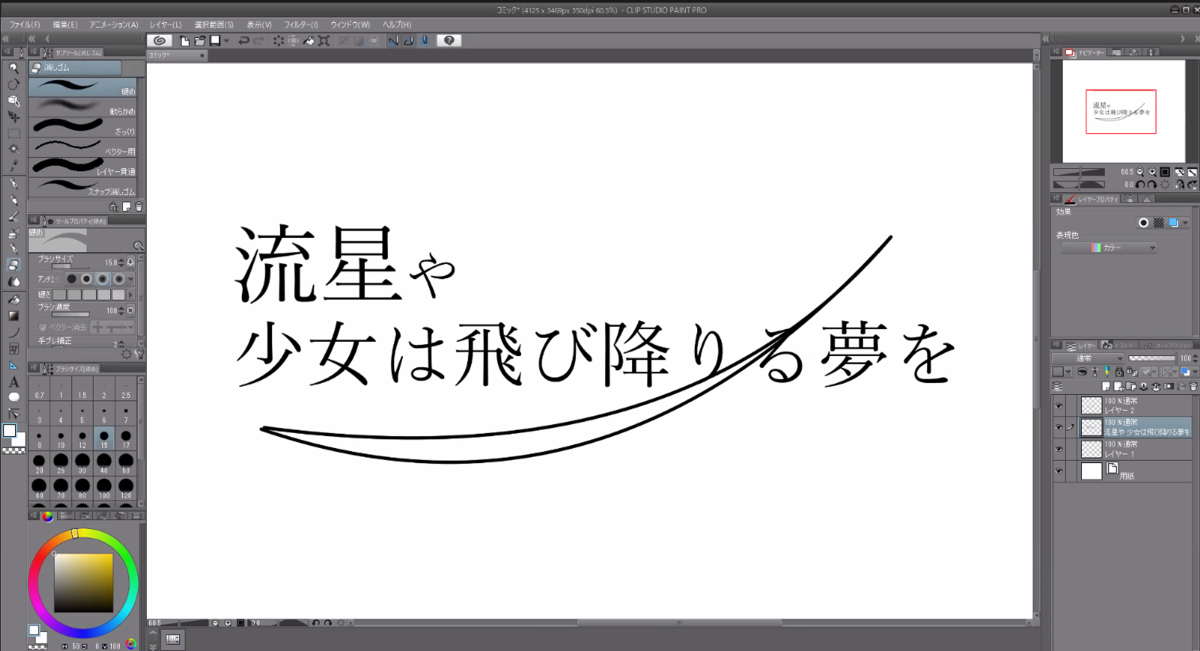Select transparent color checkered swatch below colors
Viewport: 1200px width, 651px height.
coord(13,451)
